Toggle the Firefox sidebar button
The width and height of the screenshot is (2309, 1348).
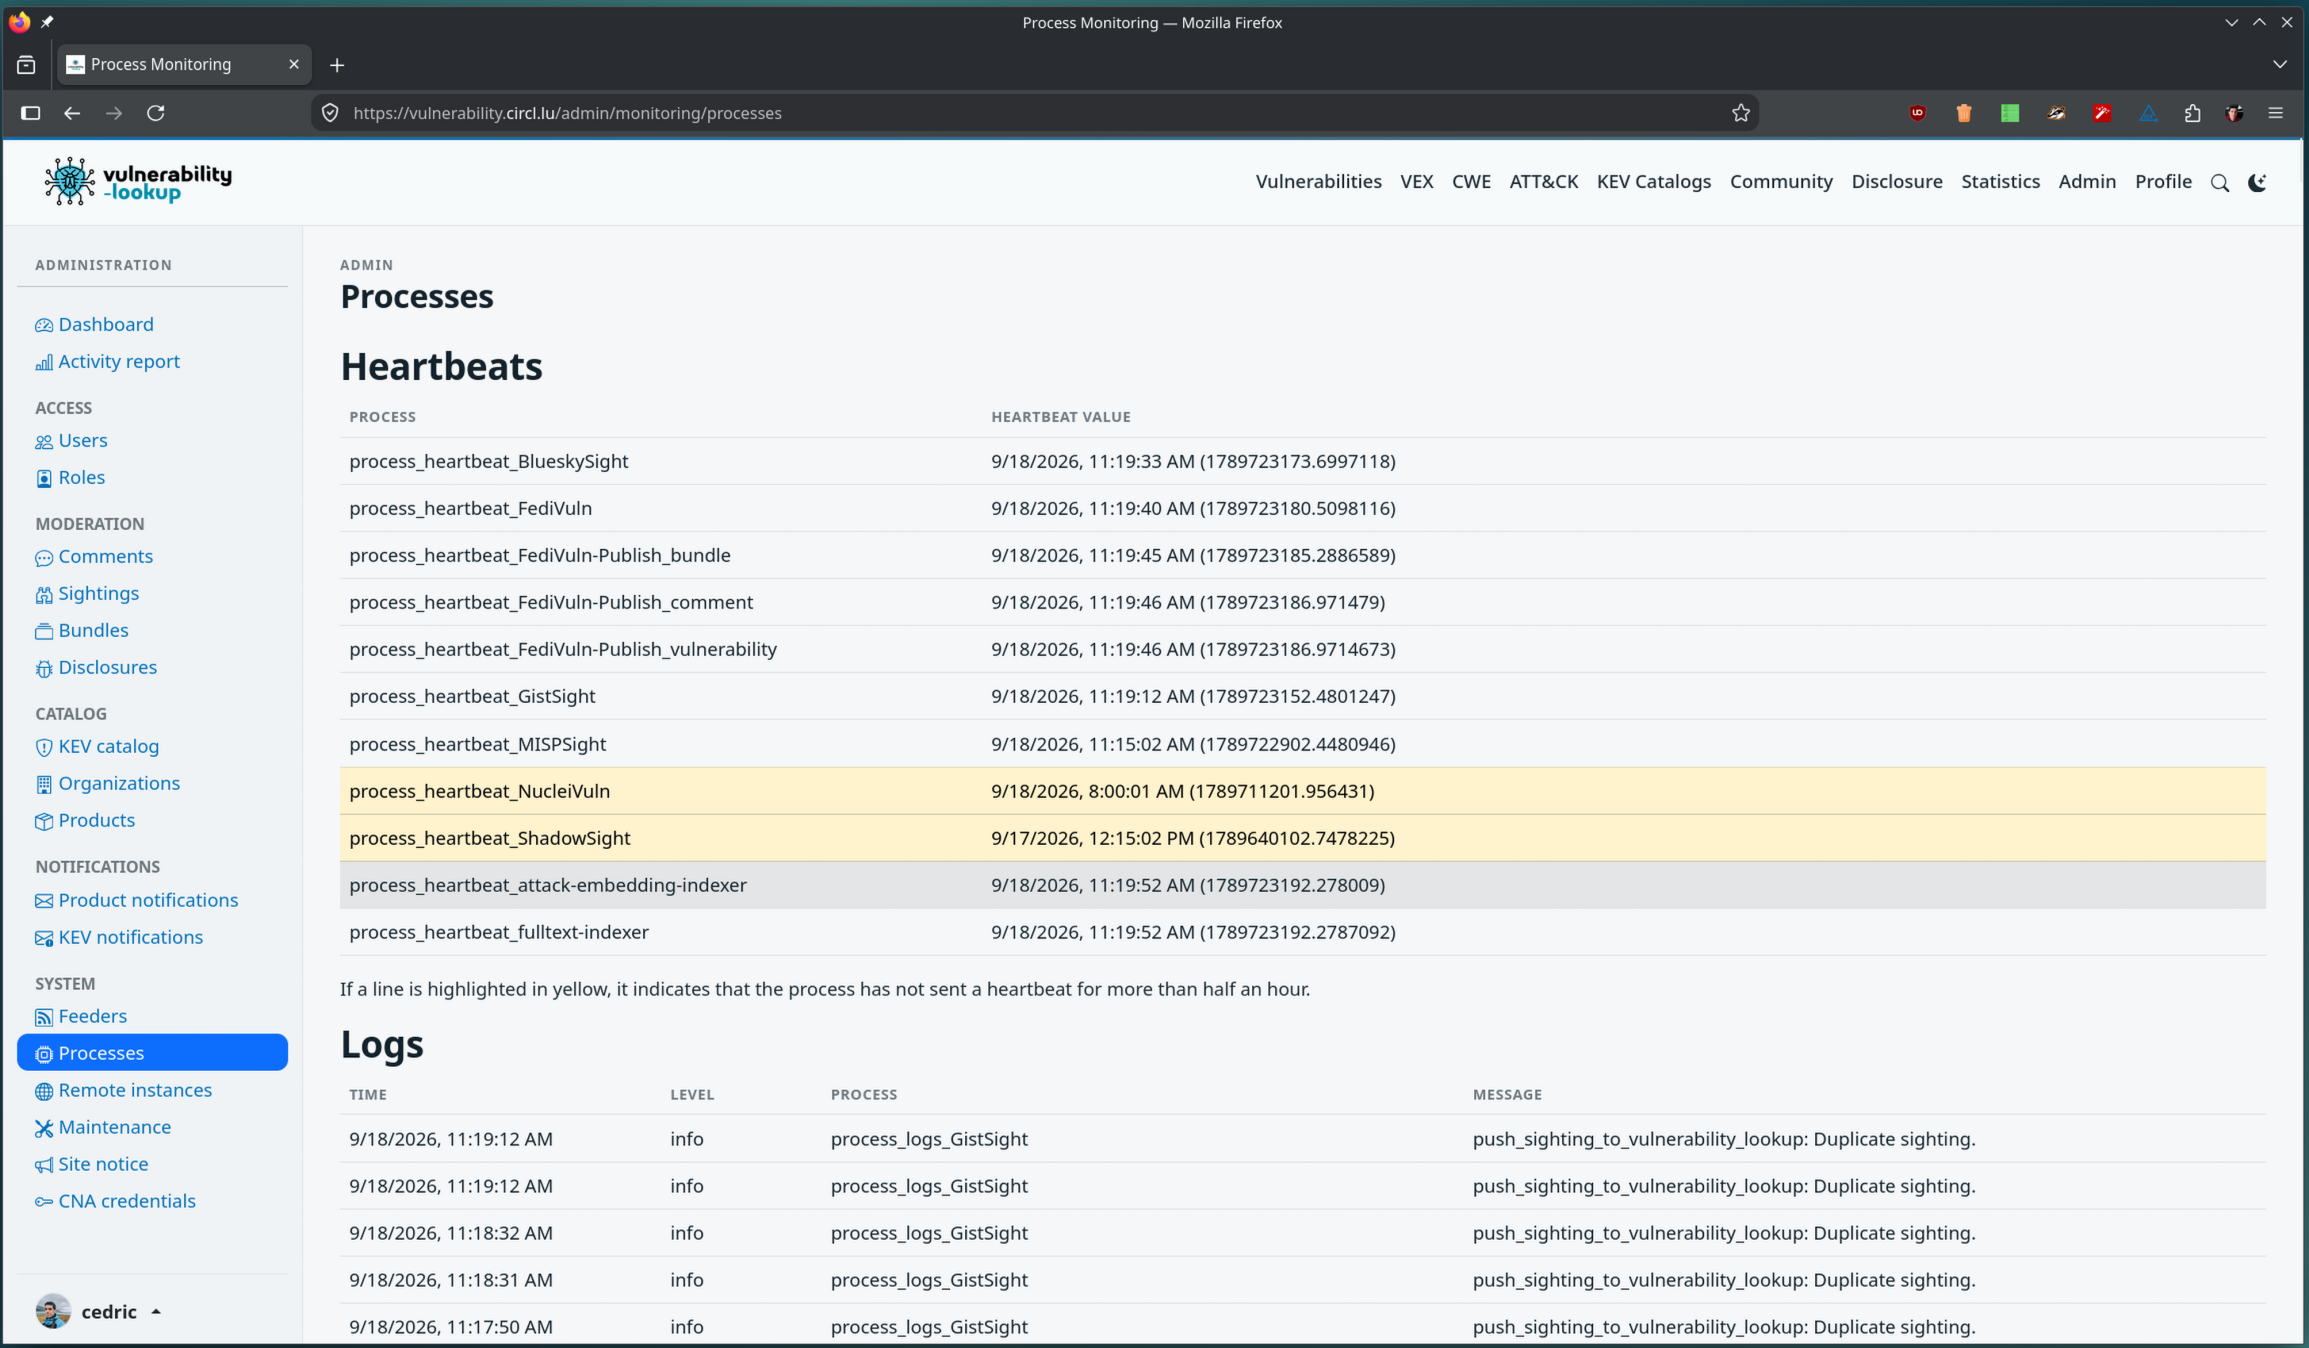(31, 113)
